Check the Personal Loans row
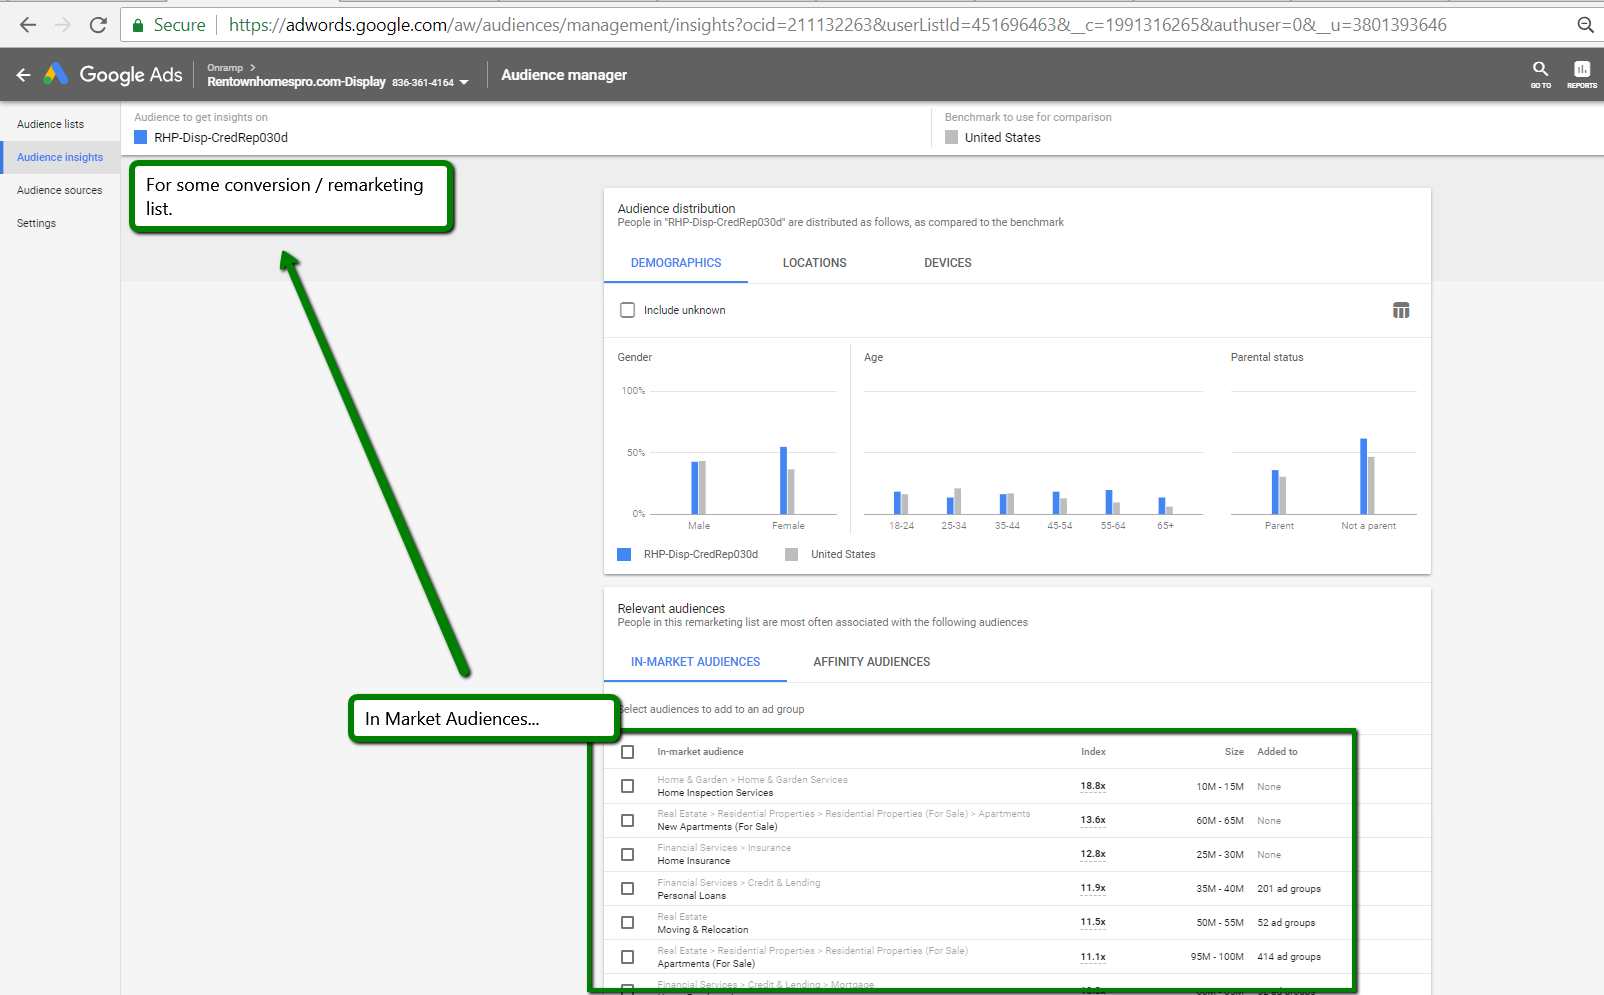This screenshot has height=995, width=1604. click(627, 888)
